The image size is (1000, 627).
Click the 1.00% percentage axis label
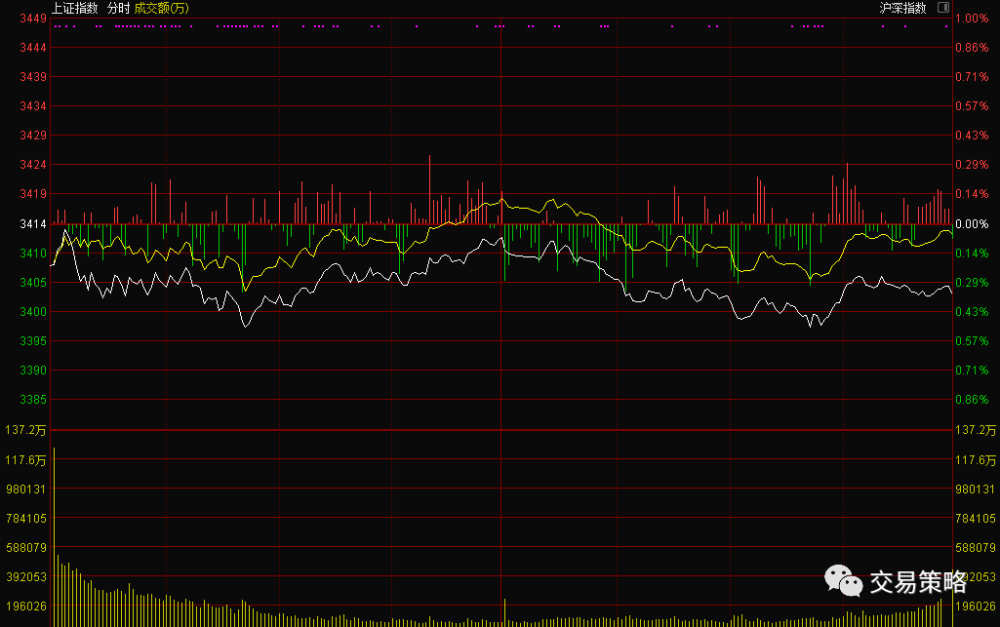pos(972,18)
